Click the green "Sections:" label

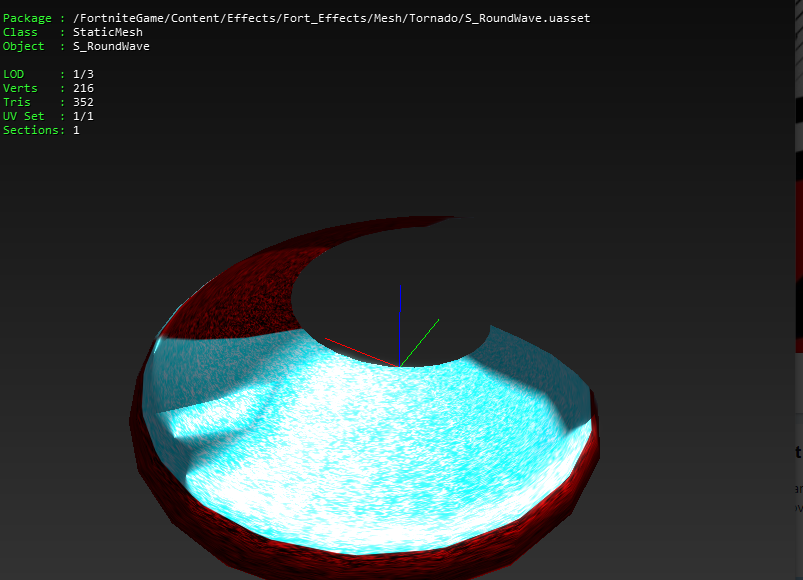point(34,130)
